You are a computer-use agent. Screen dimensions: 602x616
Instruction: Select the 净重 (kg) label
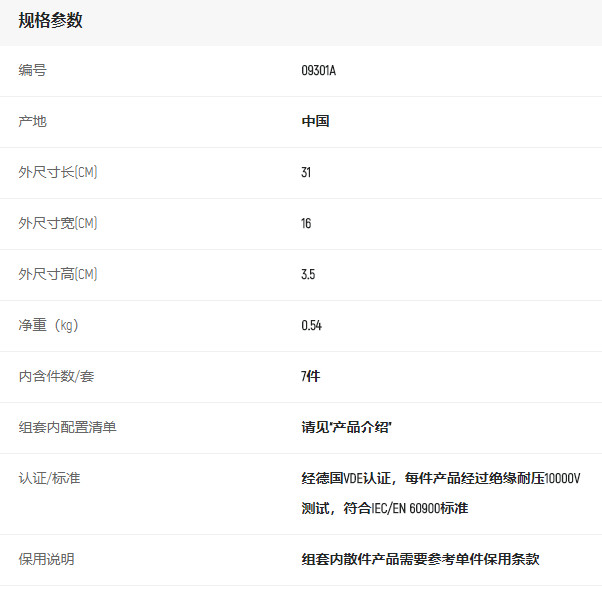pyautogui.click(x=48, y=326)
